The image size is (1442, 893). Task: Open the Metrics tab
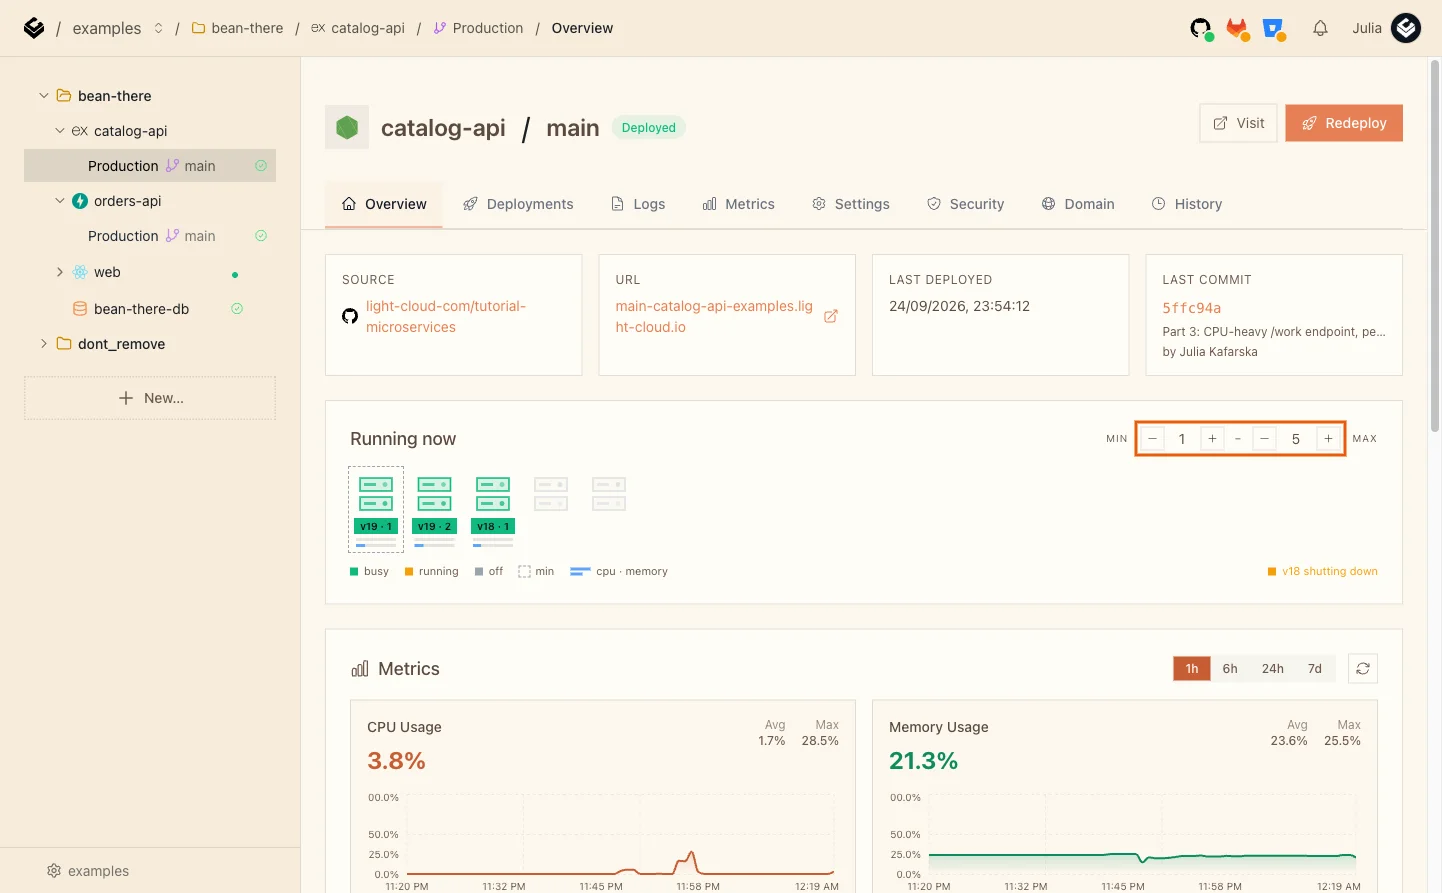click(738, 204)
